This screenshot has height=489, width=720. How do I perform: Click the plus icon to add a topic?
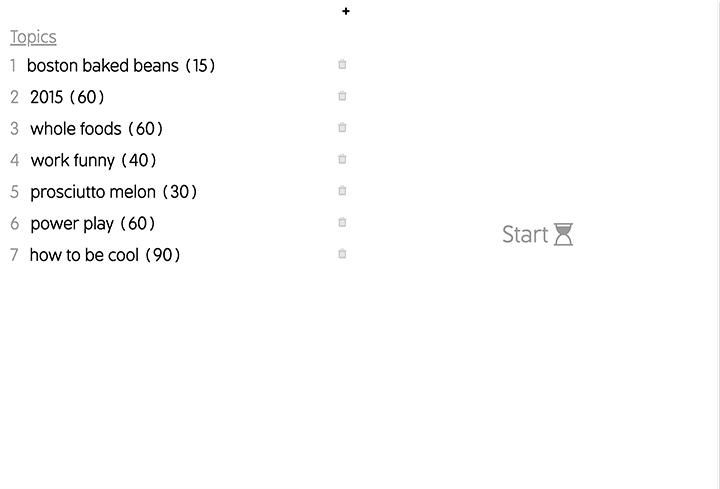(x=346, y=11)
